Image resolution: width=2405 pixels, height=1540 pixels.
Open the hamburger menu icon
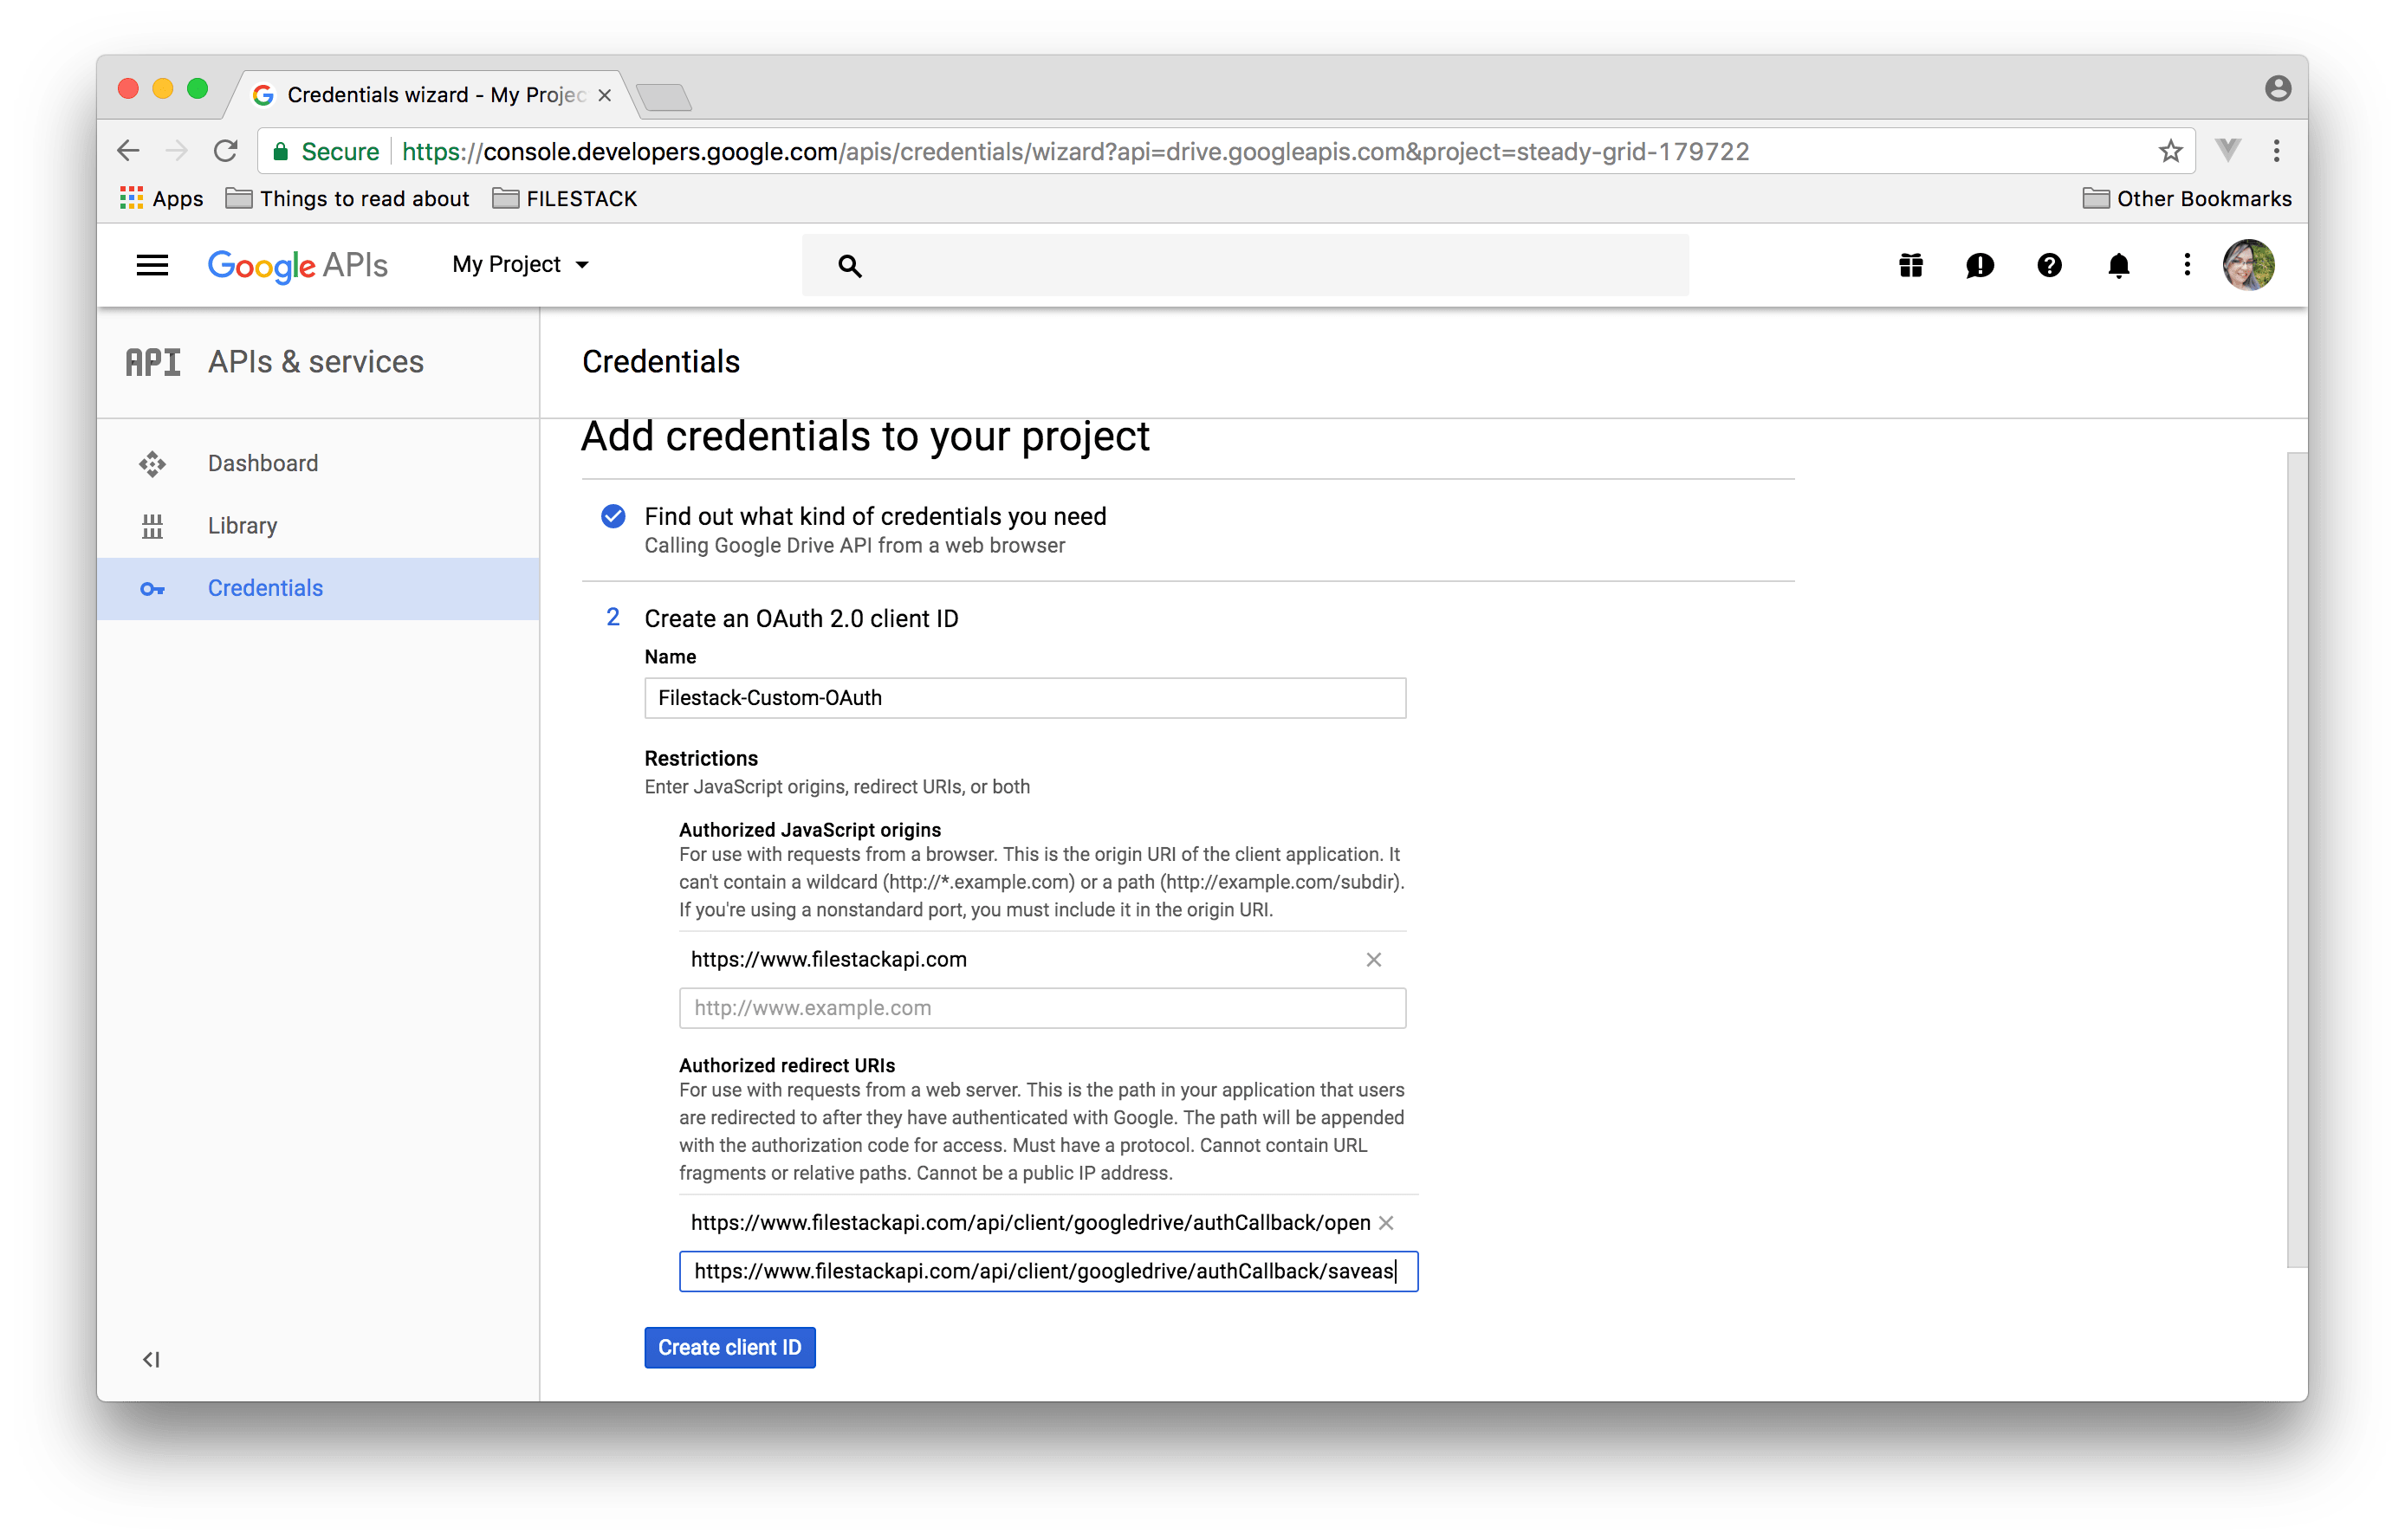151,264
